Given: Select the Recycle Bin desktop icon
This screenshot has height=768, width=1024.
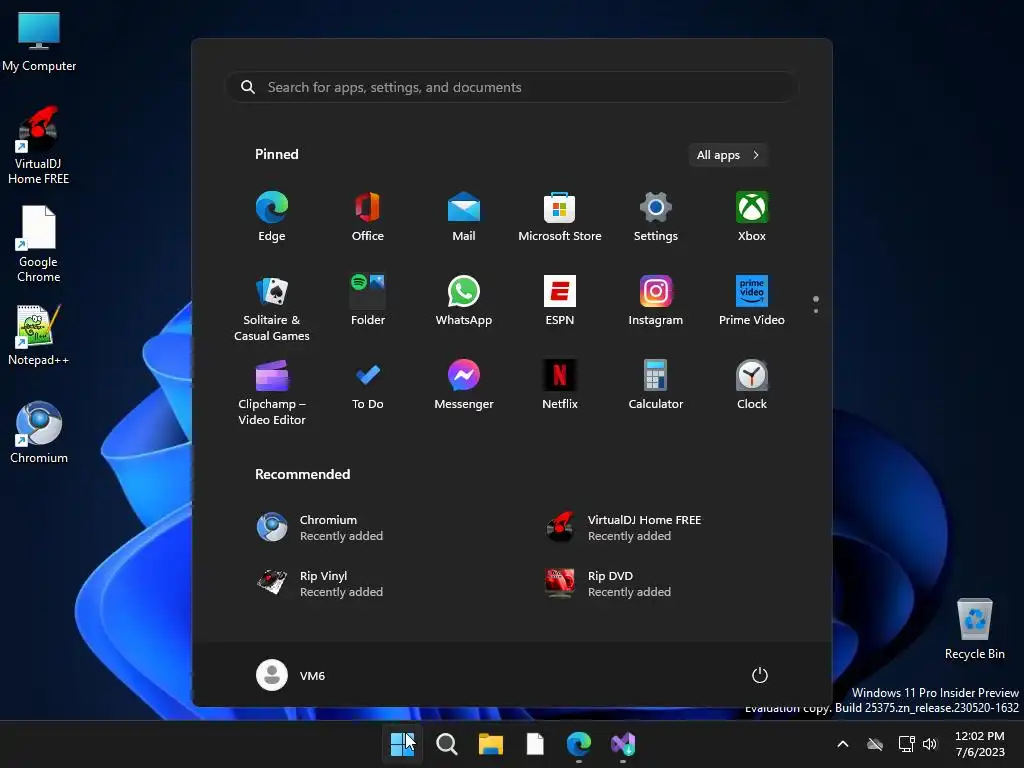Looking at the screenshot, I should click(x=974, y=629).
